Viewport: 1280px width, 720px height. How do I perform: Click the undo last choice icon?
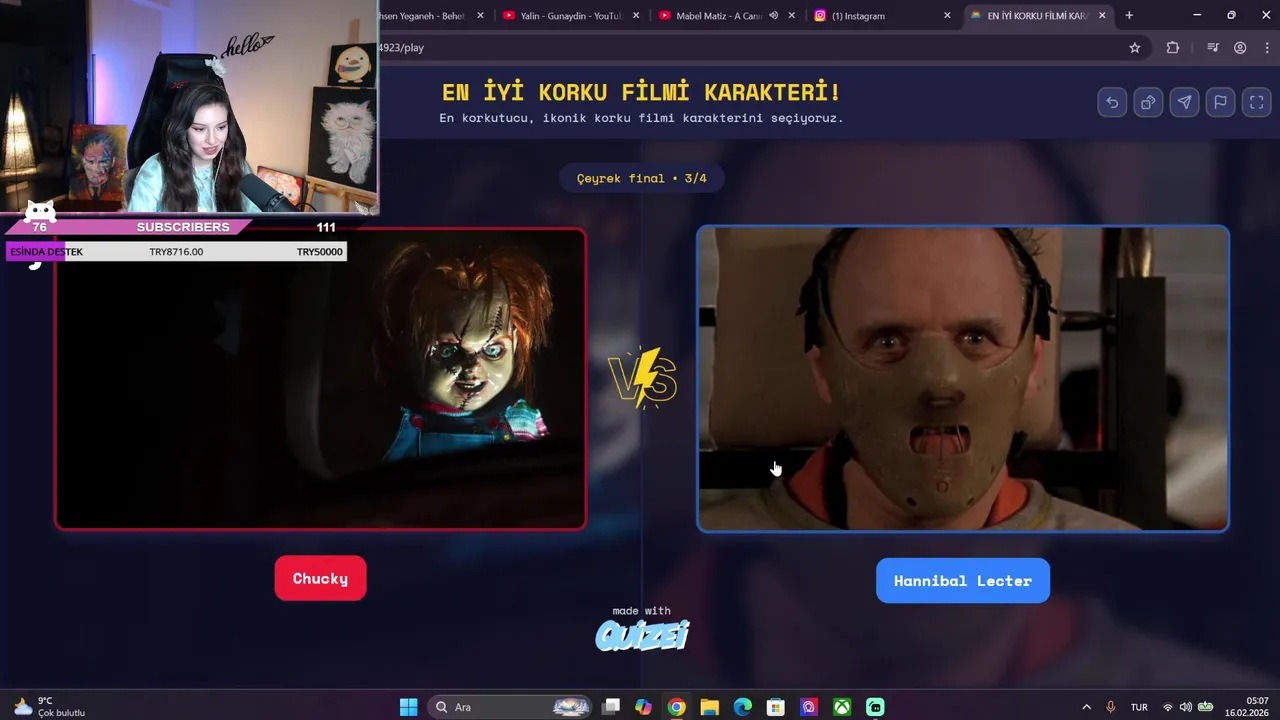[1112, 102]
